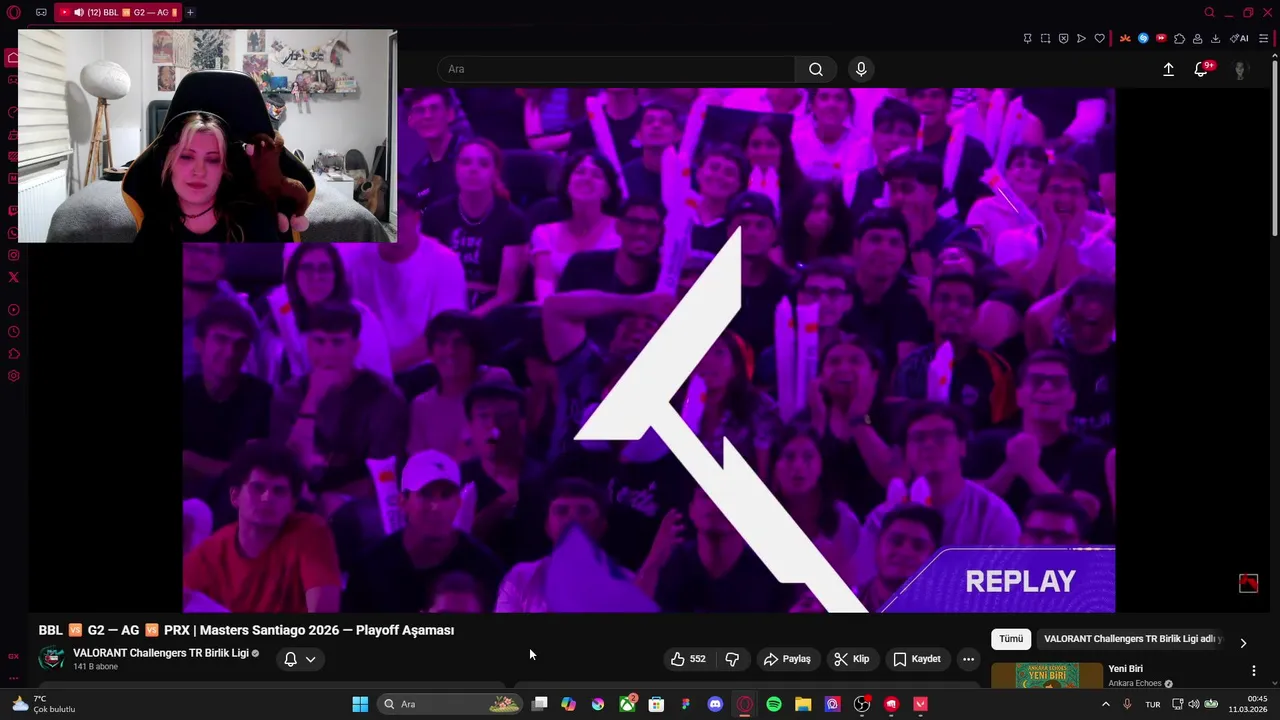Screen dimensions: 1280x720
Task: Open YouTube notifications bell
Action: 1203,69
